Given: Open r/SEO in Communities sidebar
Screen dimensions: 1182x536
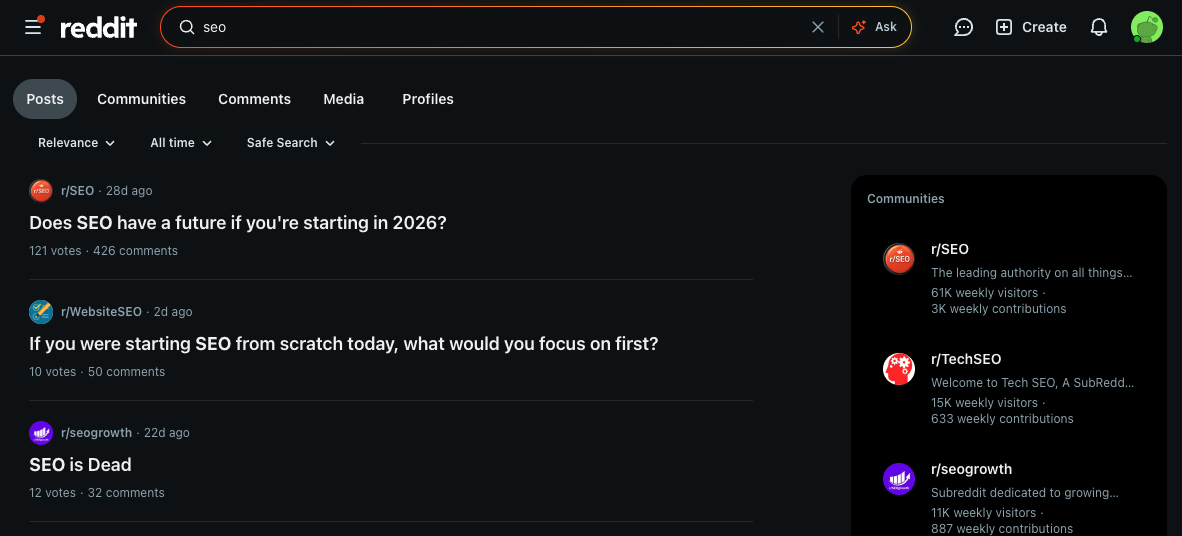Looking at the screenshot, I should (x=950, y=250).
